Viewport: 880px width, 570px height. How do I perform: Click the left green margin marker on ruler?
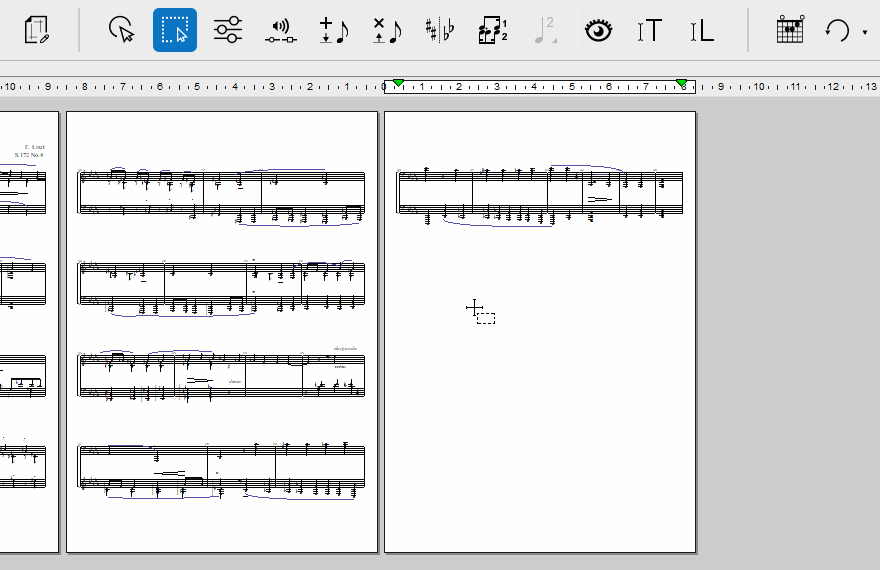click(398, 83)
